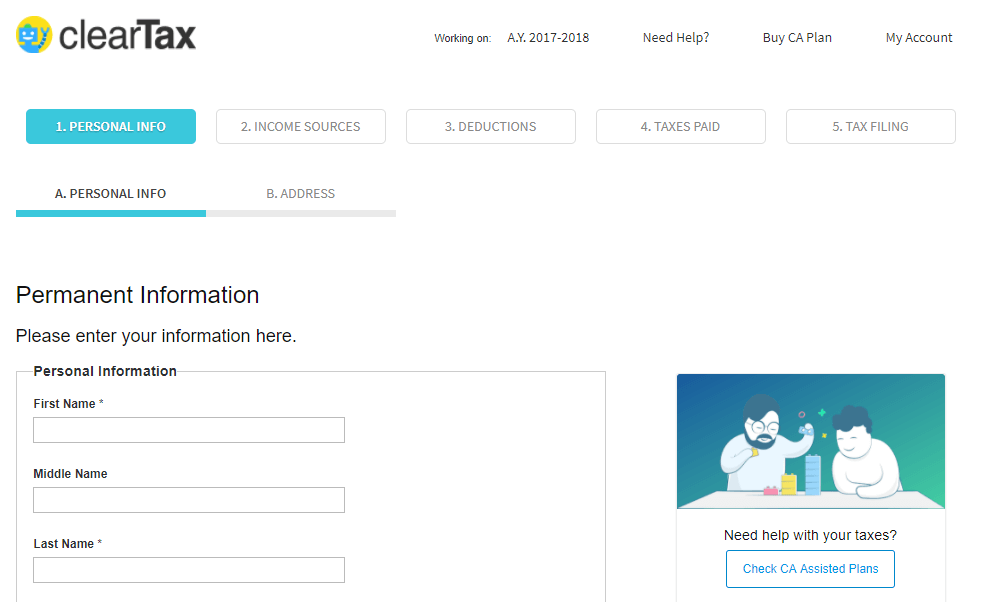Open step 4. TAXES PAID
Screen dimensions: 988x602
tap(680, 127)
